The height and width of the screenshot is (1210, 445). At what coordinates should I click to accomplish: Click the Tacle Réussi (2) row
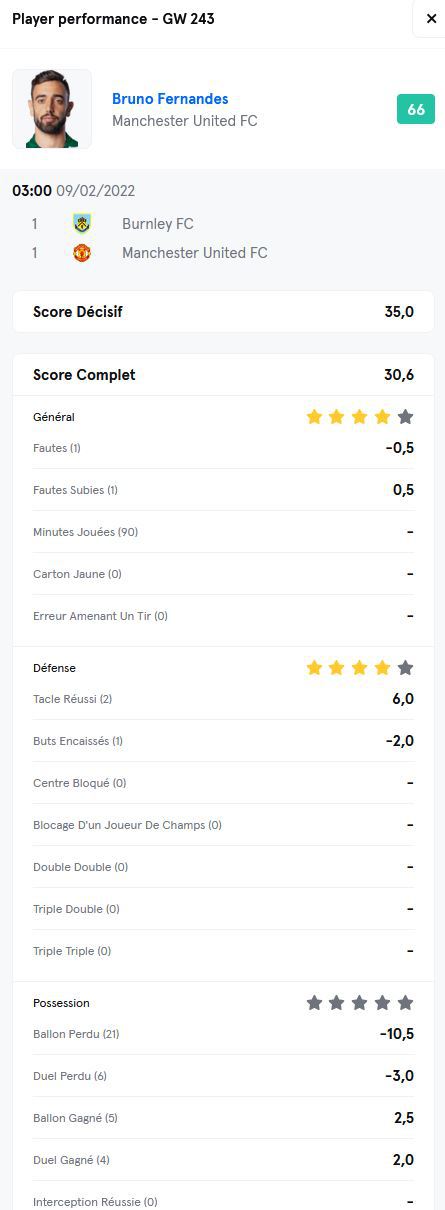[223, 699]
